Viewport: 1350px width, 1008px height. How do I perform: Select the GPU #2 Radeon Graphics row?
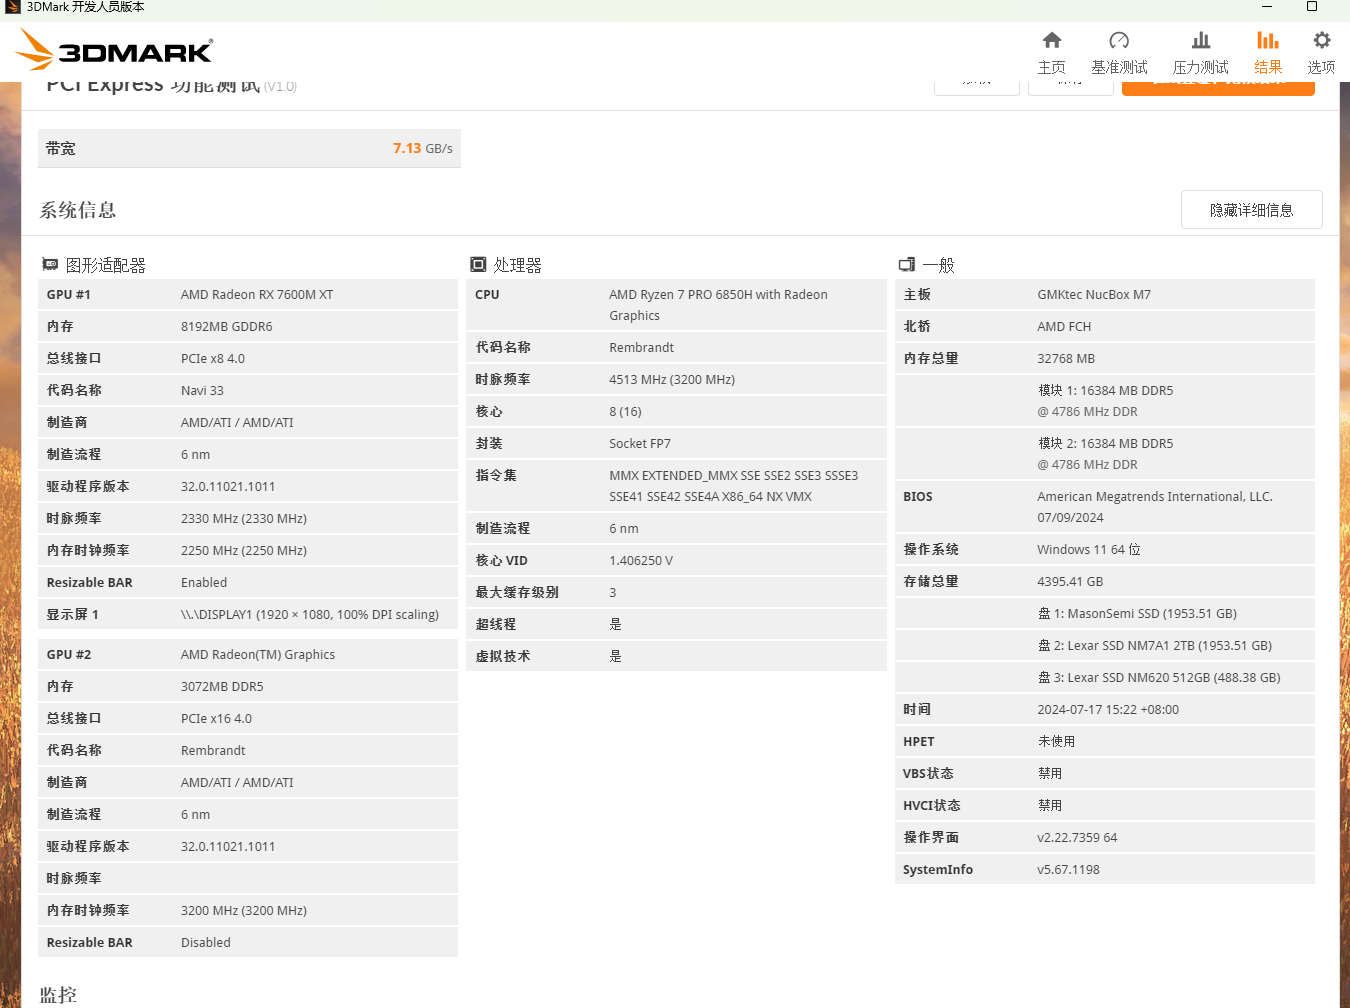tap(248, 653)
